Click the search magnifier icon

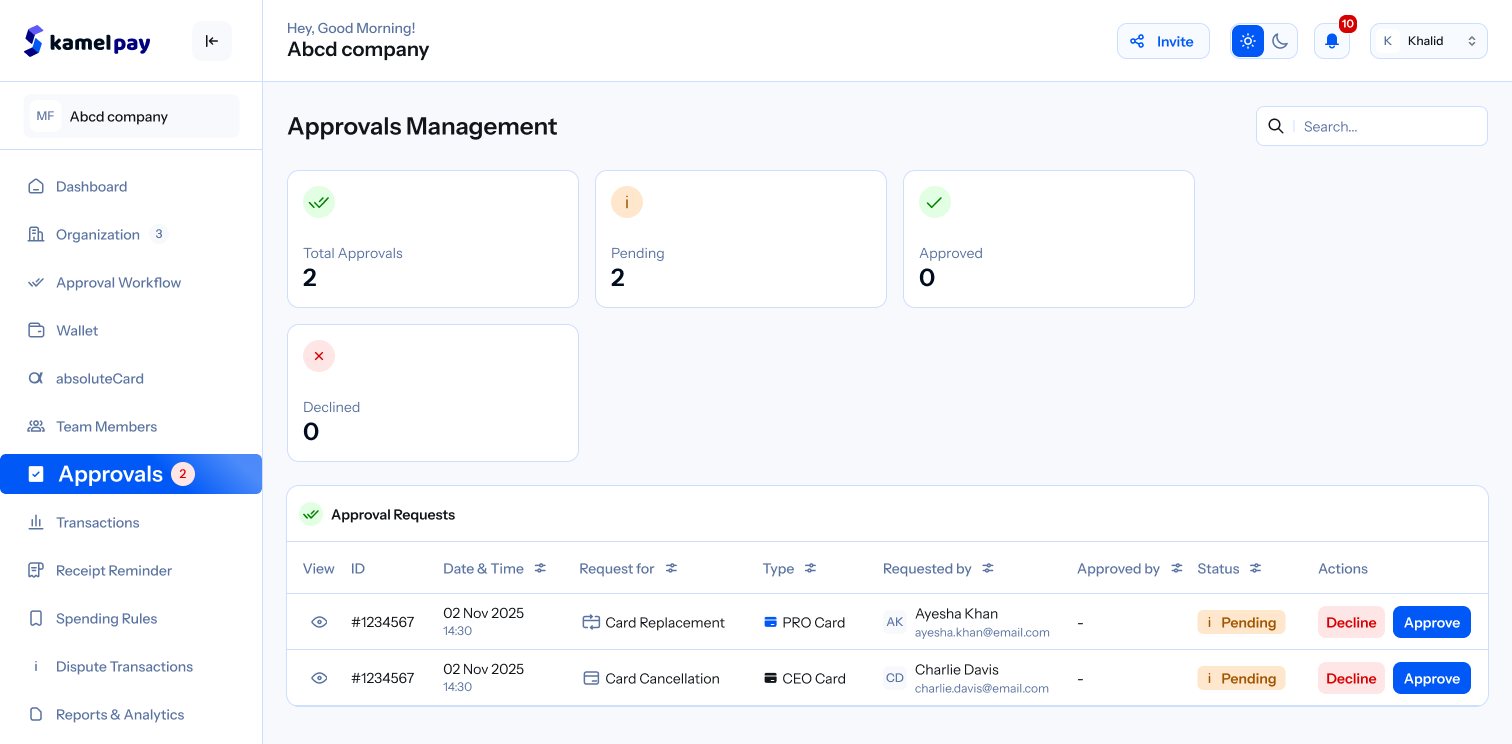point(1276,126)
